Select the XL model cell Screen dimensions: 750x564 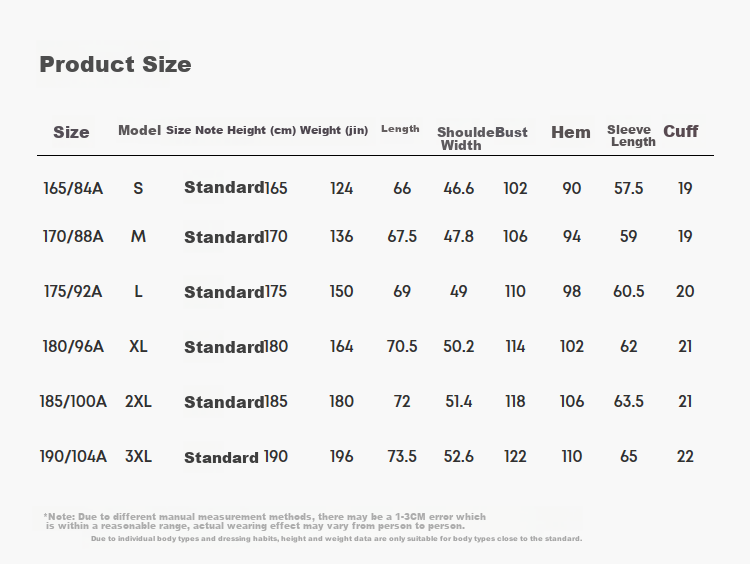pos(138,346)
